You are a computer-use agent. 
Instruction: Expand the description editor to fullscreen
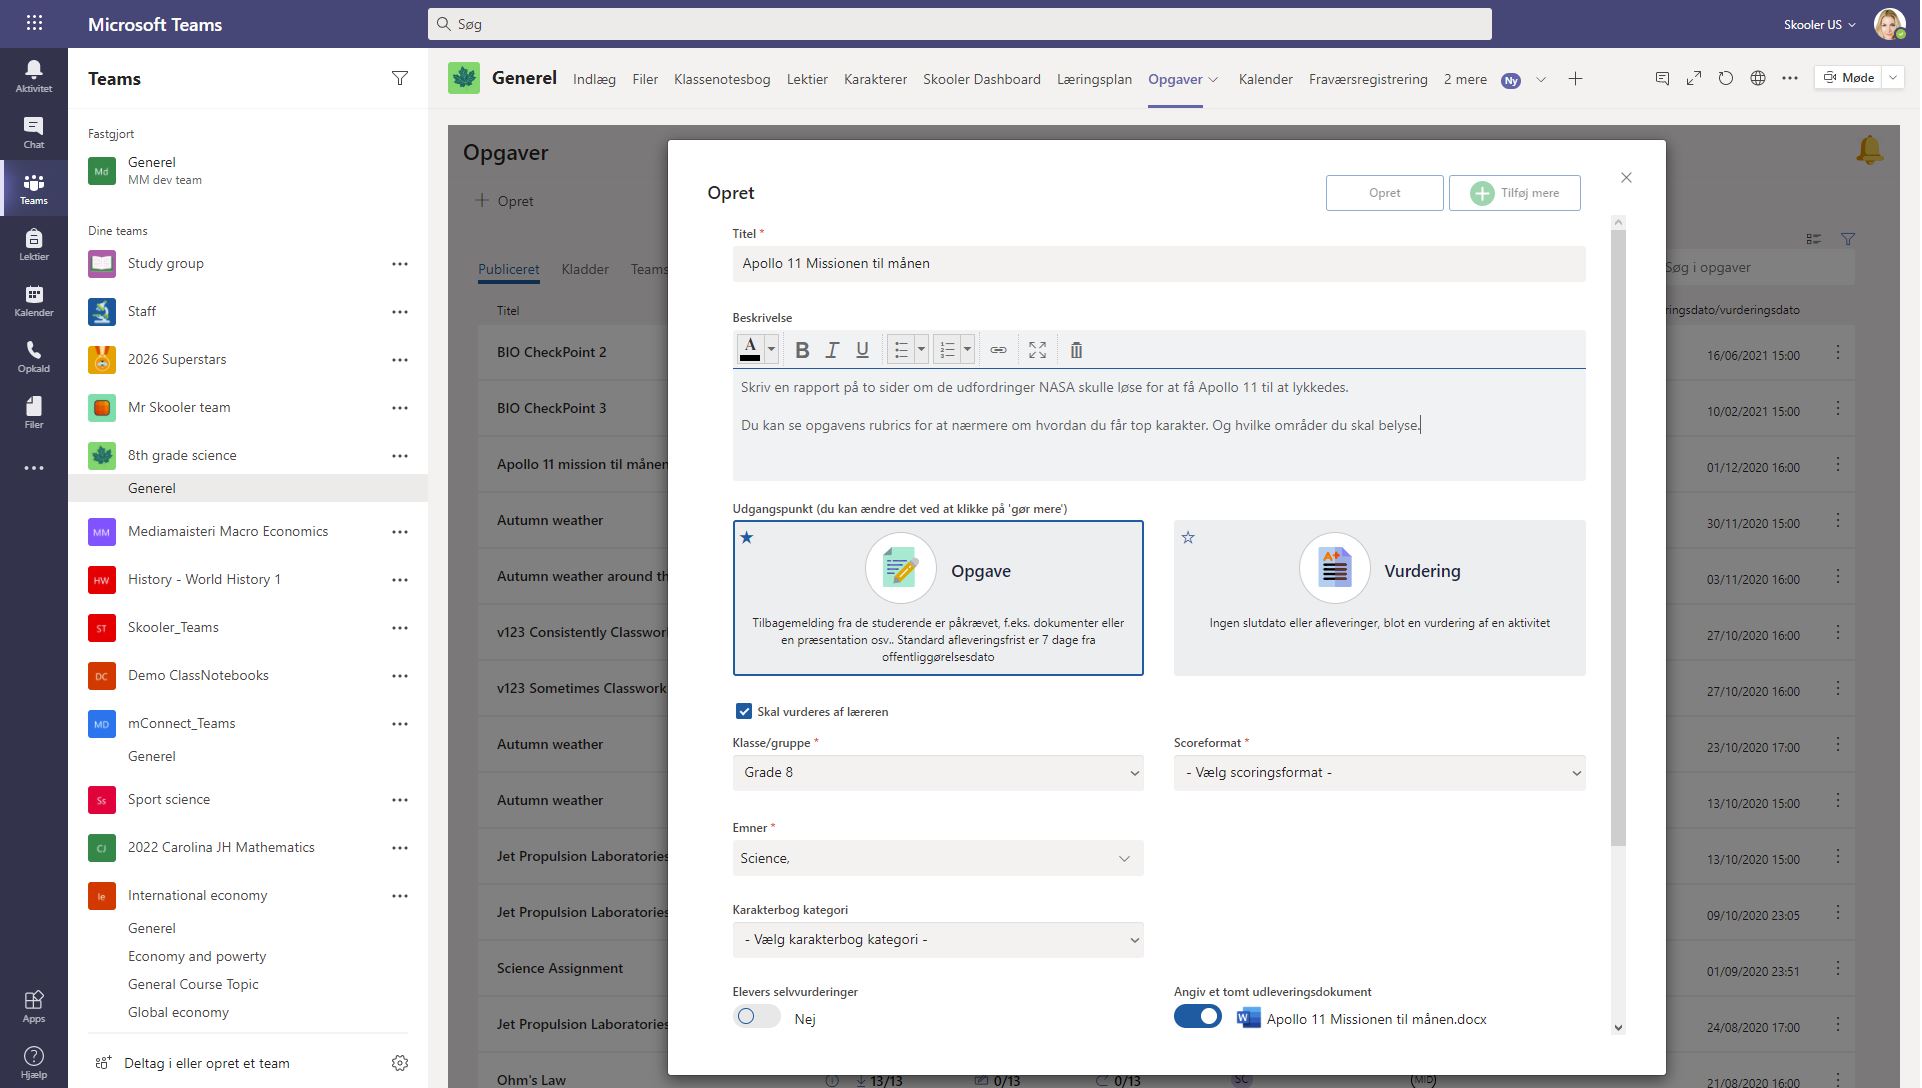(x=1037, y=349)
